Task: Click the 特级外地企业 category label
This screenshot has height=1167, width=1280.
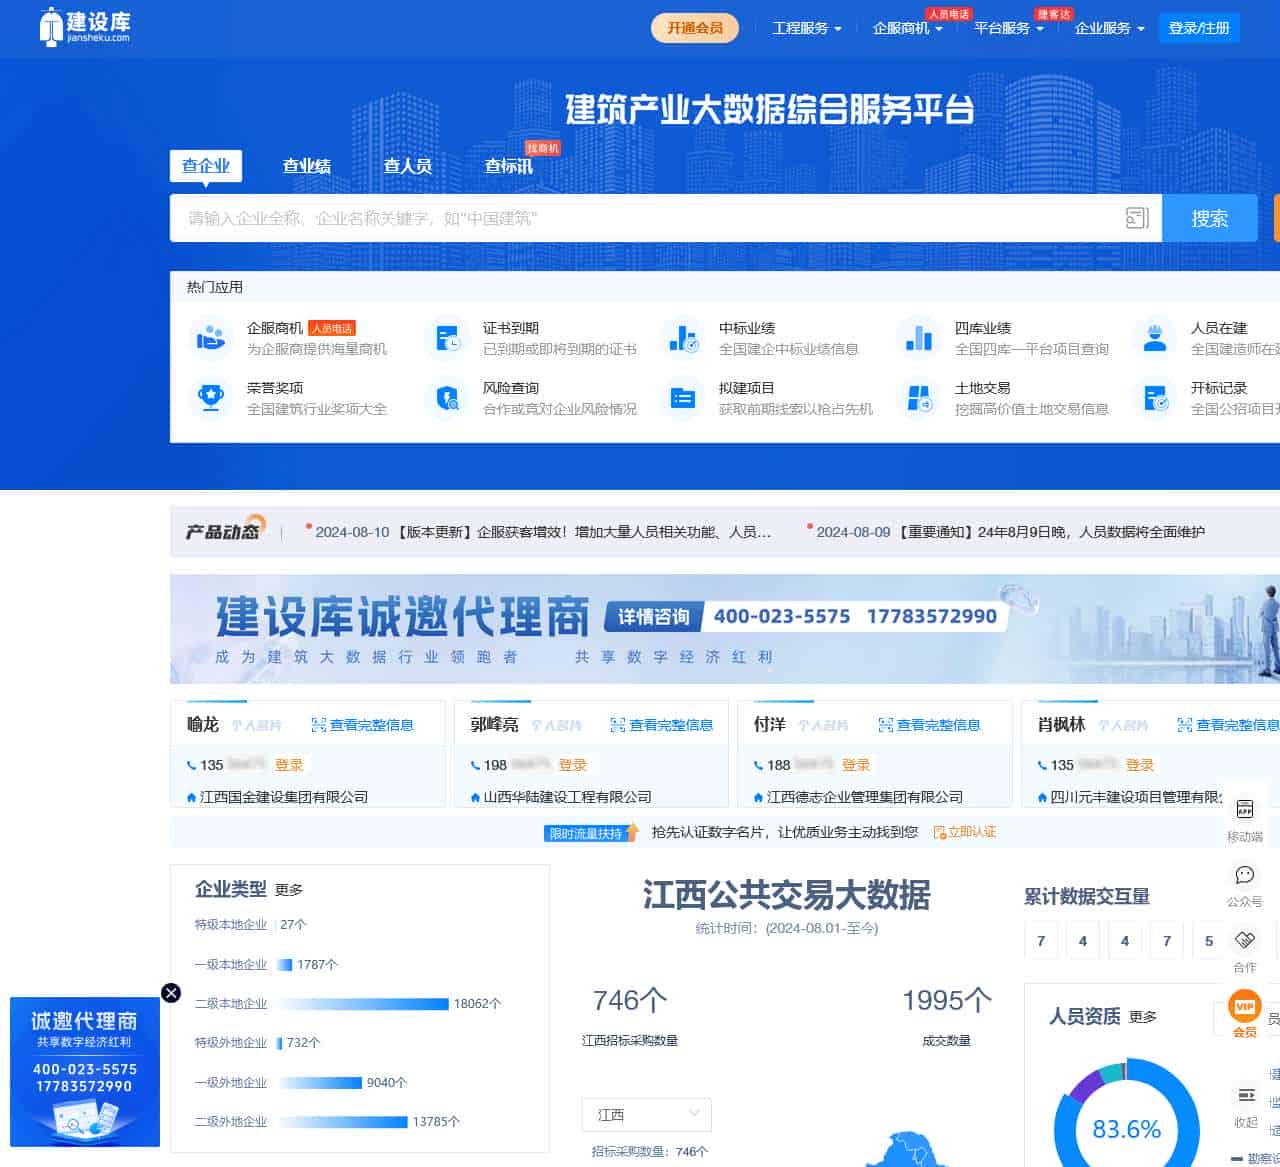Action: point(231,1043)
